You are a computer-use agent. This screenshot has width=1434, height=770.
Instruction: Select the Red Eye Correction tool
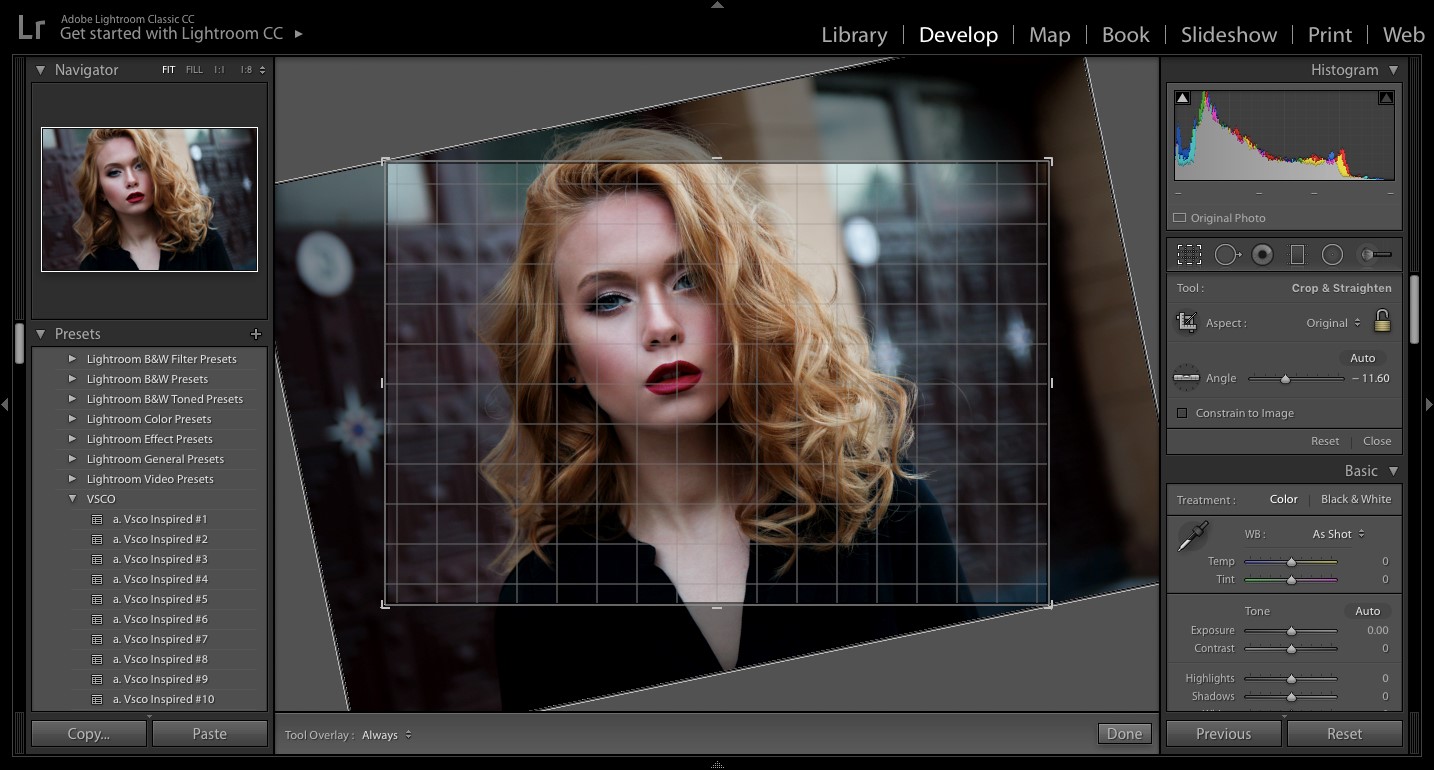[1262, 255]
